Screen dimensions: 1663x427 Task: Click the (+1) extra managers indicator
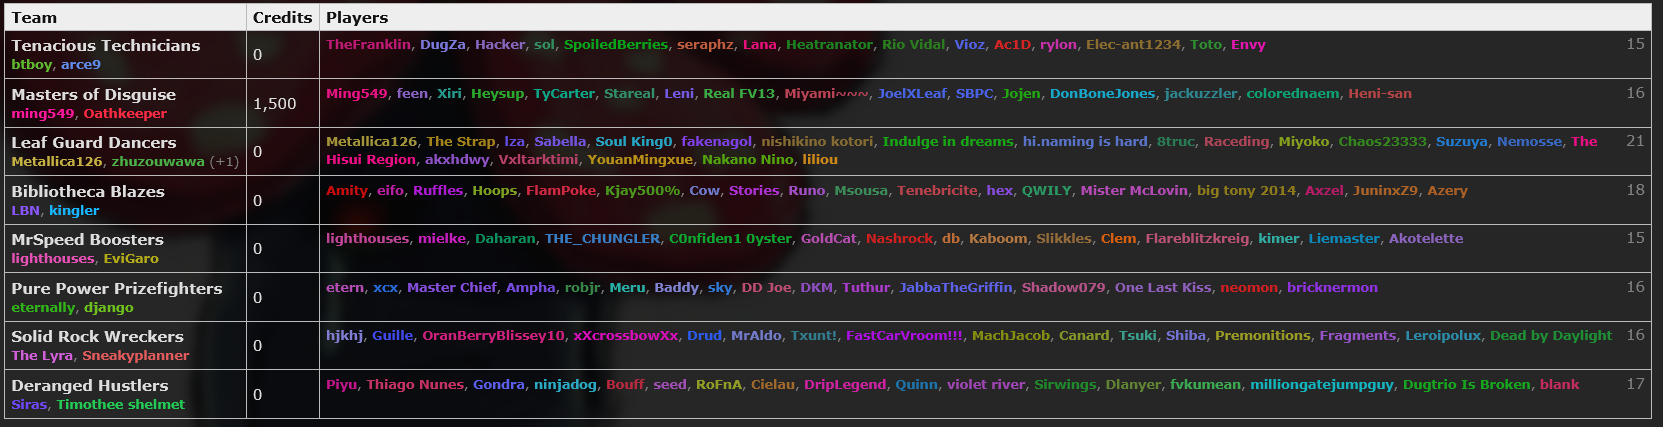pyautogui.click(x=224, y=161)
